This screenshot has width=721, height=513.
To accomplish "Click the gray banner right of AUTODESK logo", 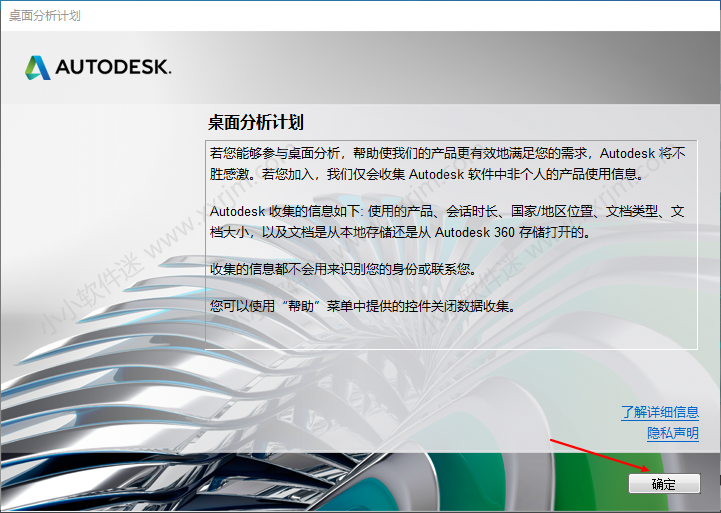I will pos(450,67).
